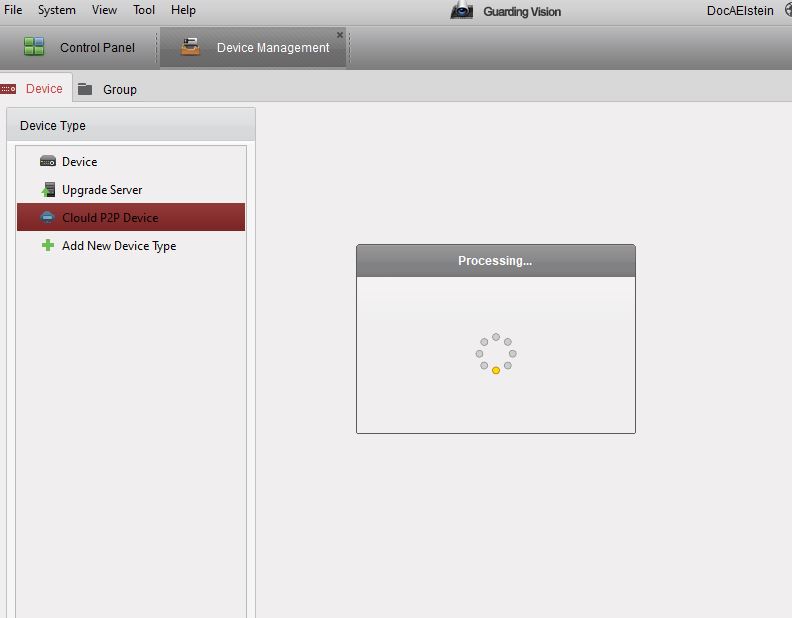Viewport: 792px width, 618px height.
Task: Click the Upgrade Server icon
Action: [48, 190]
